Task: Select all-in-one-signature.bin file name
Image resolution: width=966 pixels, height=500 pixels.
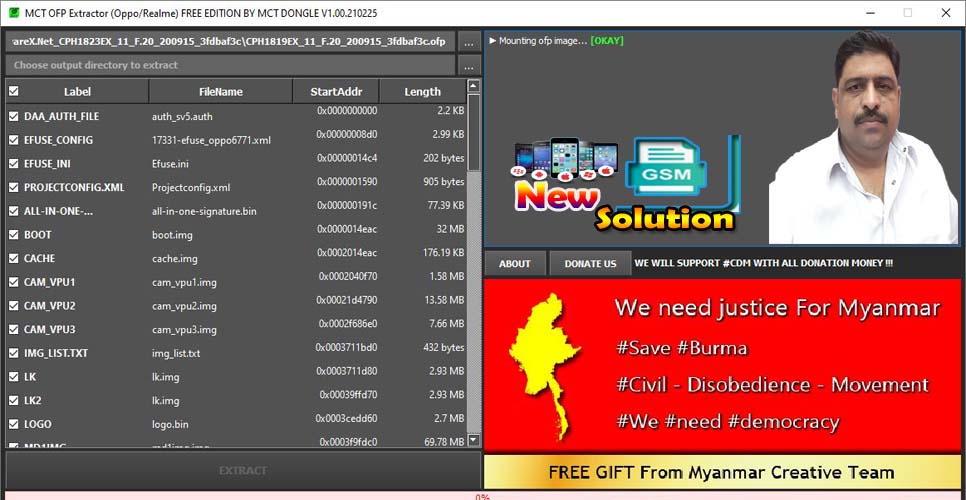Action: point(204,211)
